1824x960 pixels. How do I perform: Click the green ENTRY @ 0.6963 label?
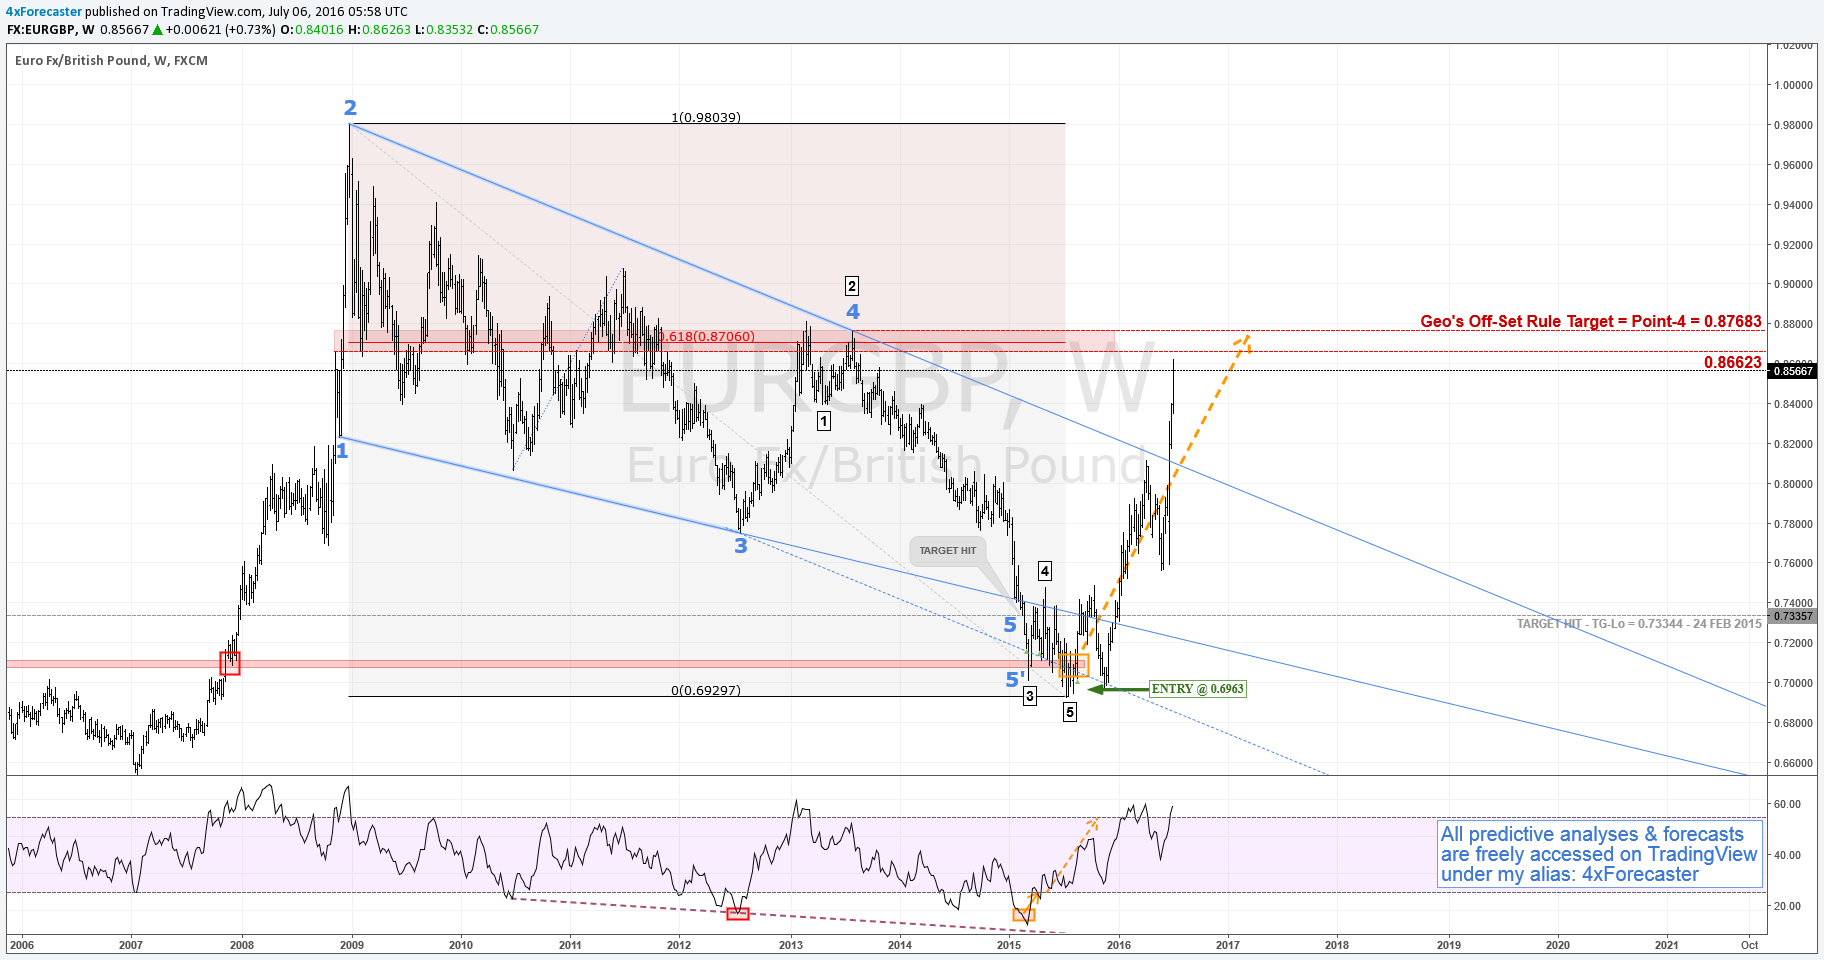point(1198,689)
